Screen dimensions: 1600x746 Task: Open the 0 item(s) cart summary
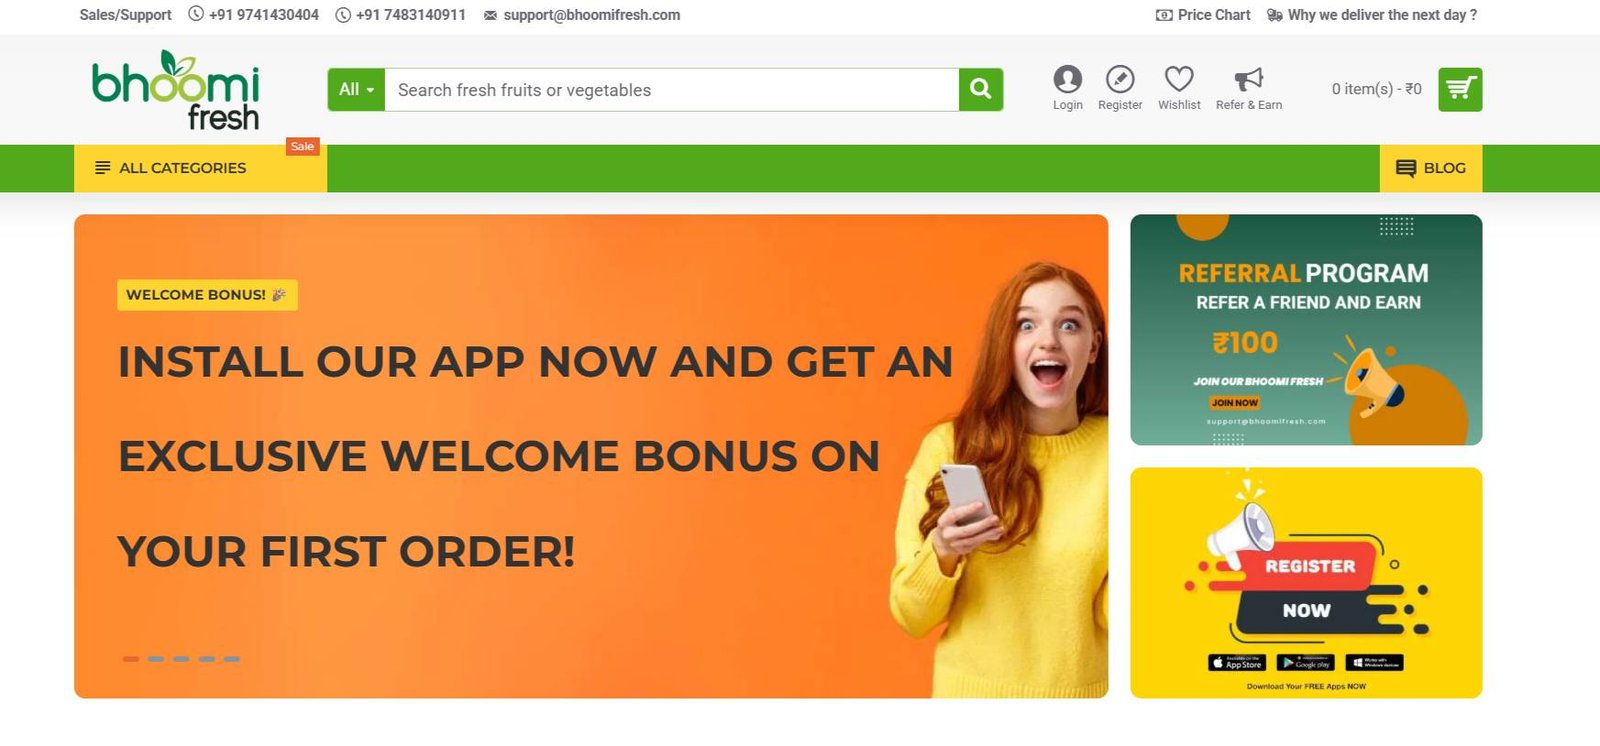[x=1376, y=89]
